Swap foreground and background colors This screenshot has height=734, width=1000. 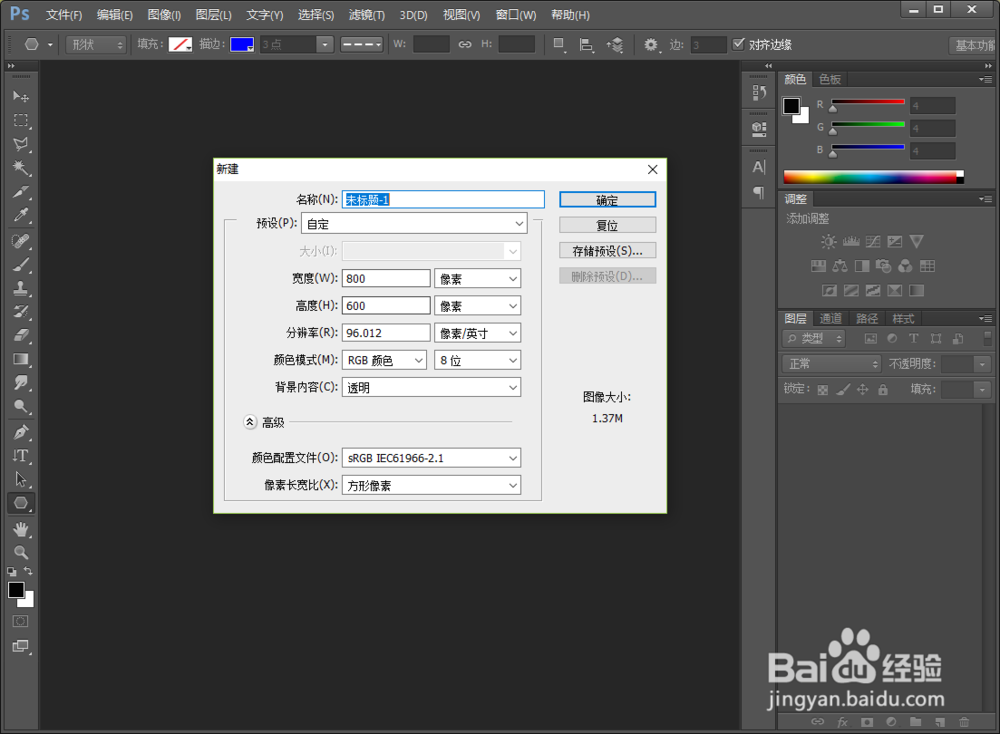tap(29, 572)
